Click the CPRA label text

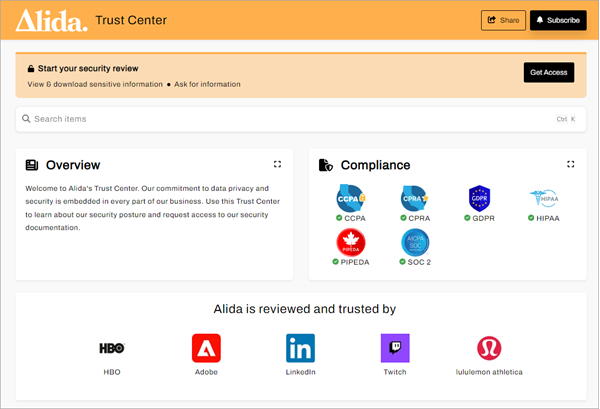(419, 218)
